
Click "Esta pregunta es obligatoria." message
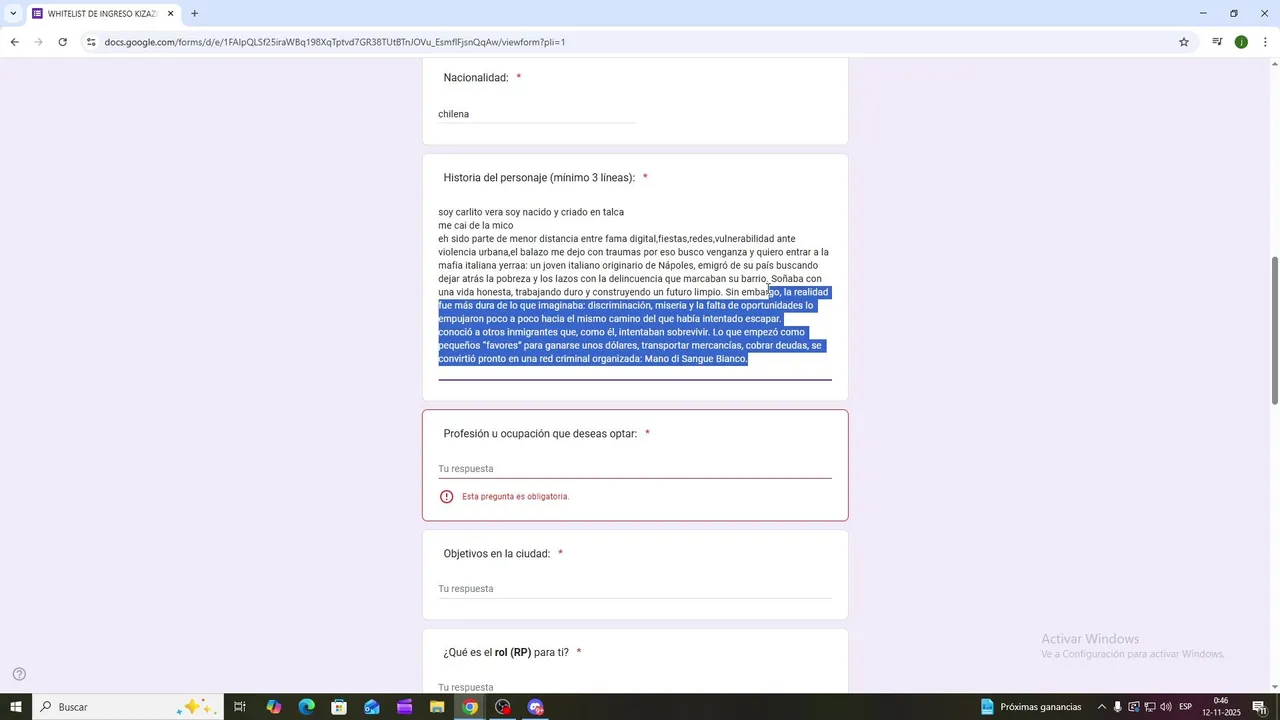515,497
